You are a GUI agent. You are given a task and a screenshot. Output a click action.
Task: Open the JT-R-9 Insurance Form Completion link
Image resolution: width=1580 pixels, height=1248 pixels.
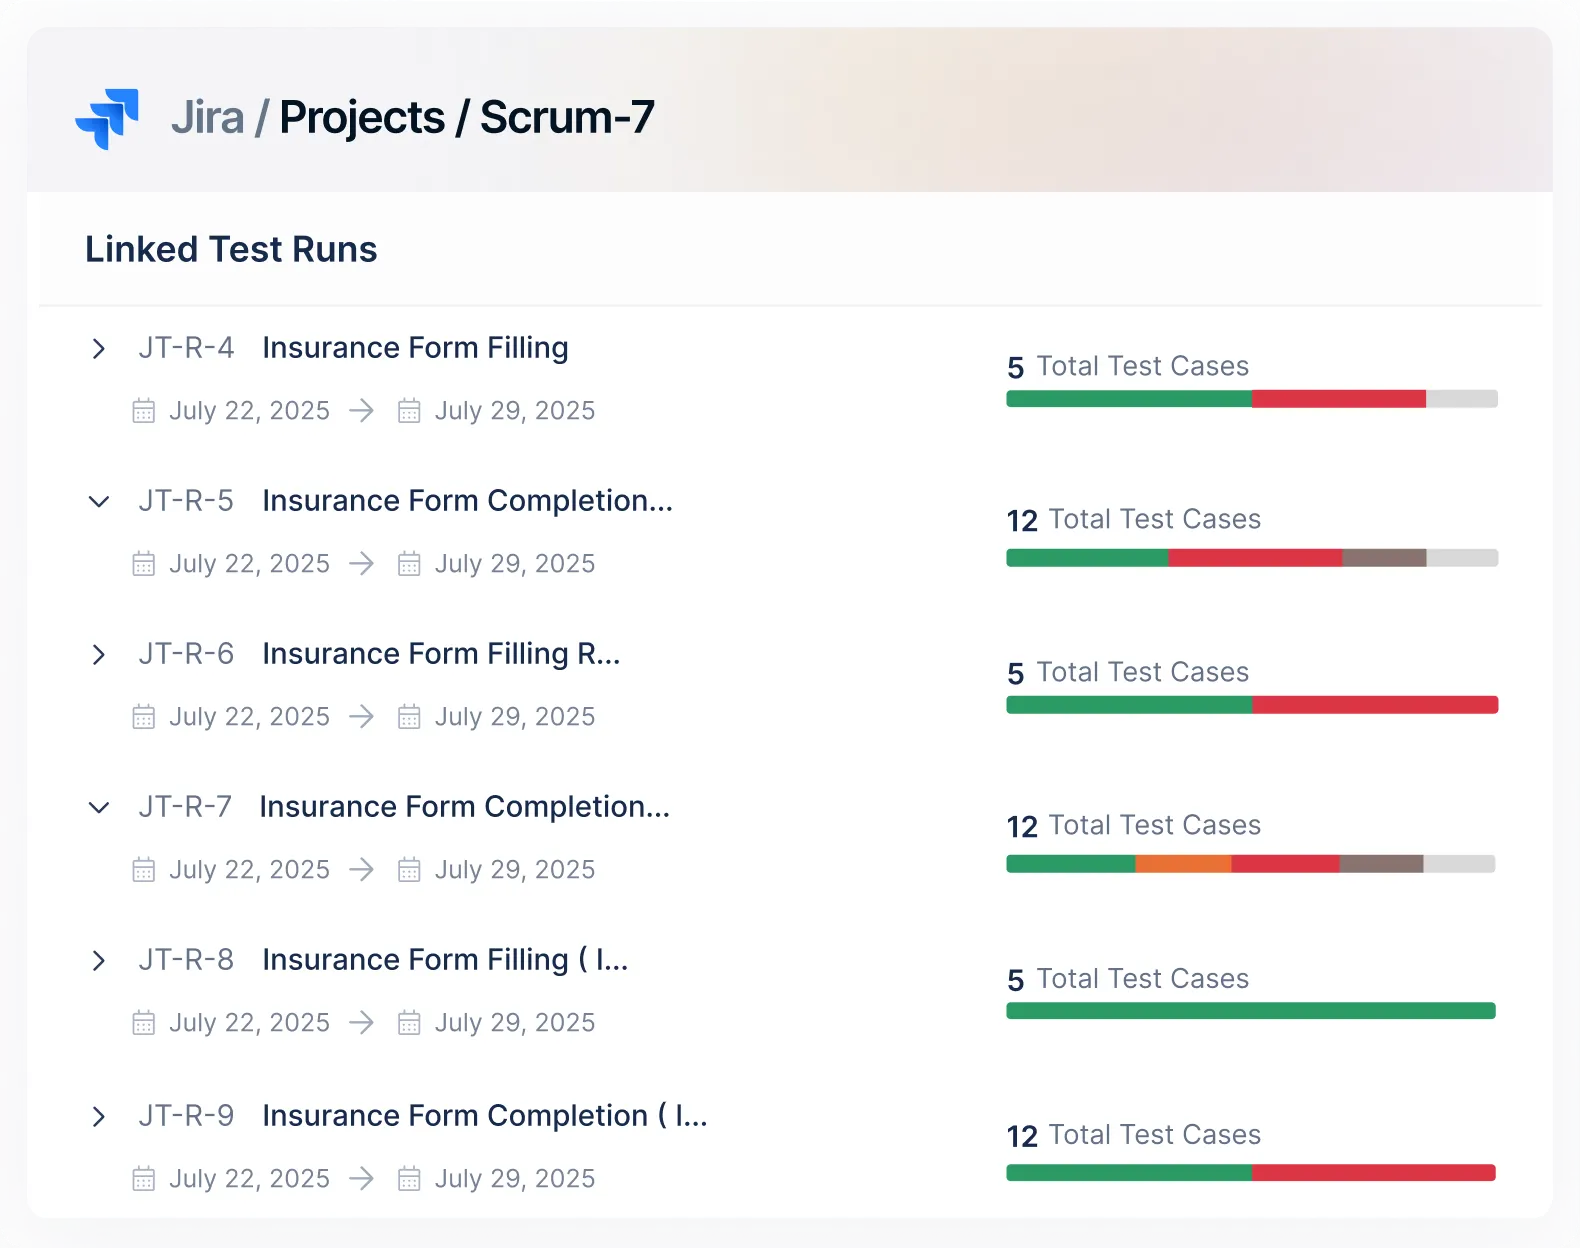click(x=484, y=1115)
